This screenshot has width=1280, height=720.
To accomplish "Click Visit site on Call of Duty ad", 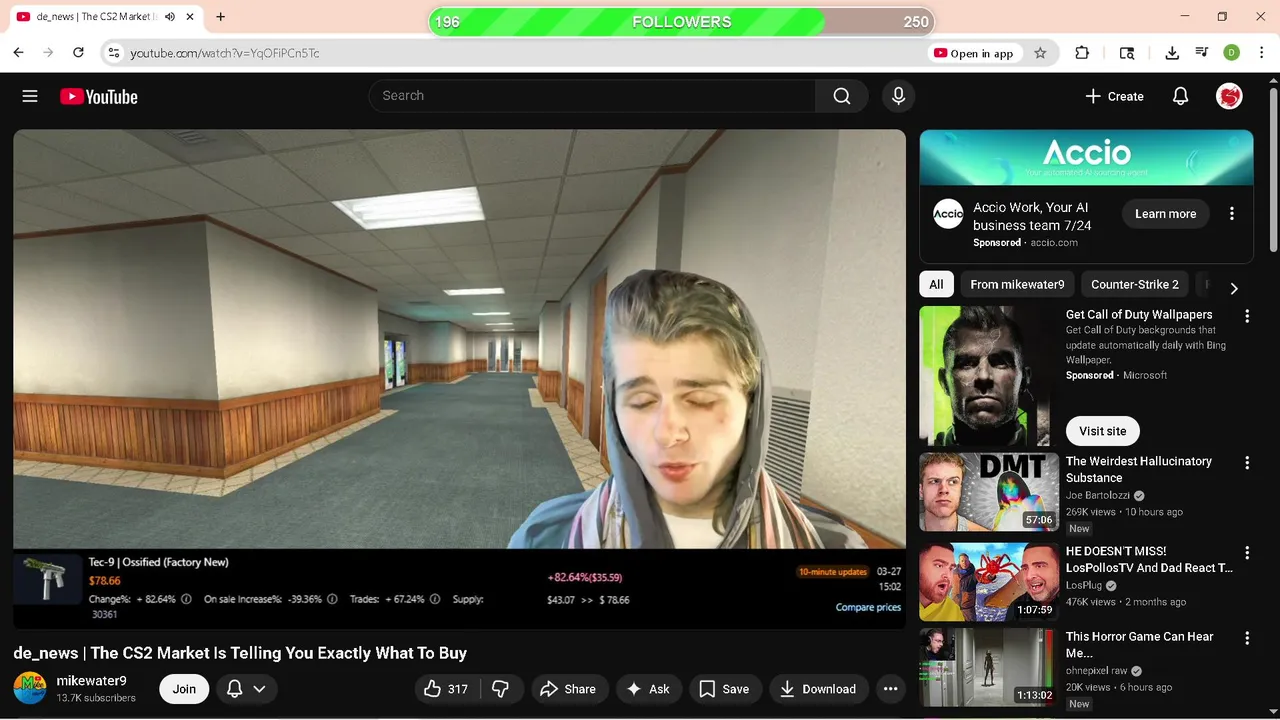I will point(1102,431).
